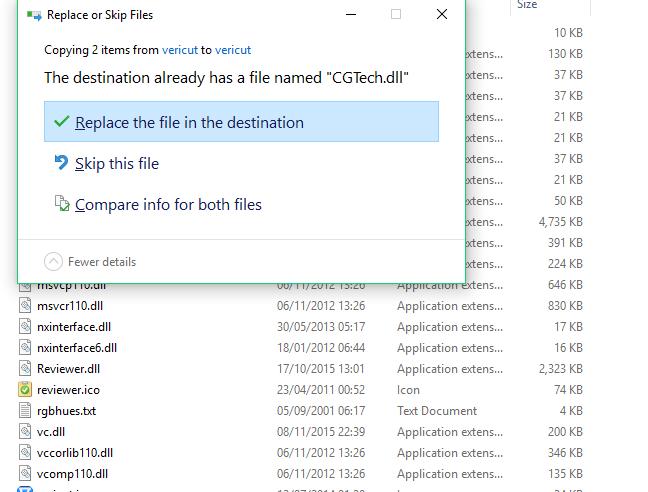
Task: Click the 130 KB size value
Action: tap(565, 54)
